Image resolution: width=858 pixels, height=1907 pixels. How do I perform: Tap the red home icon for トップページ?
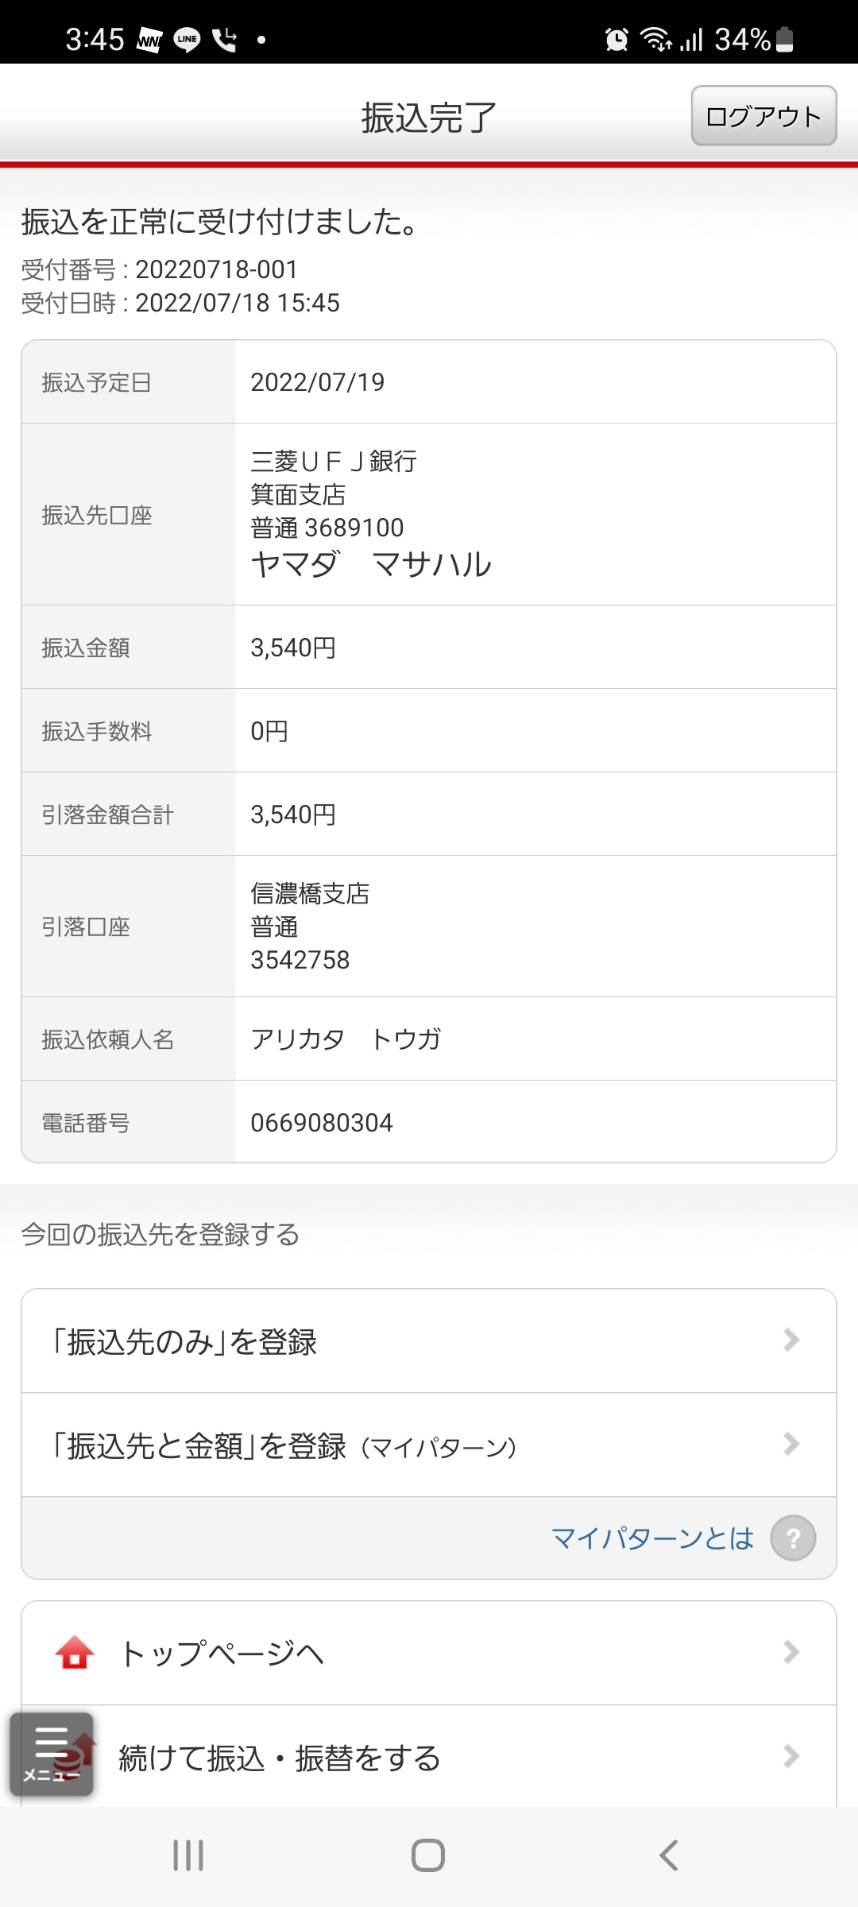[74, 1653]
